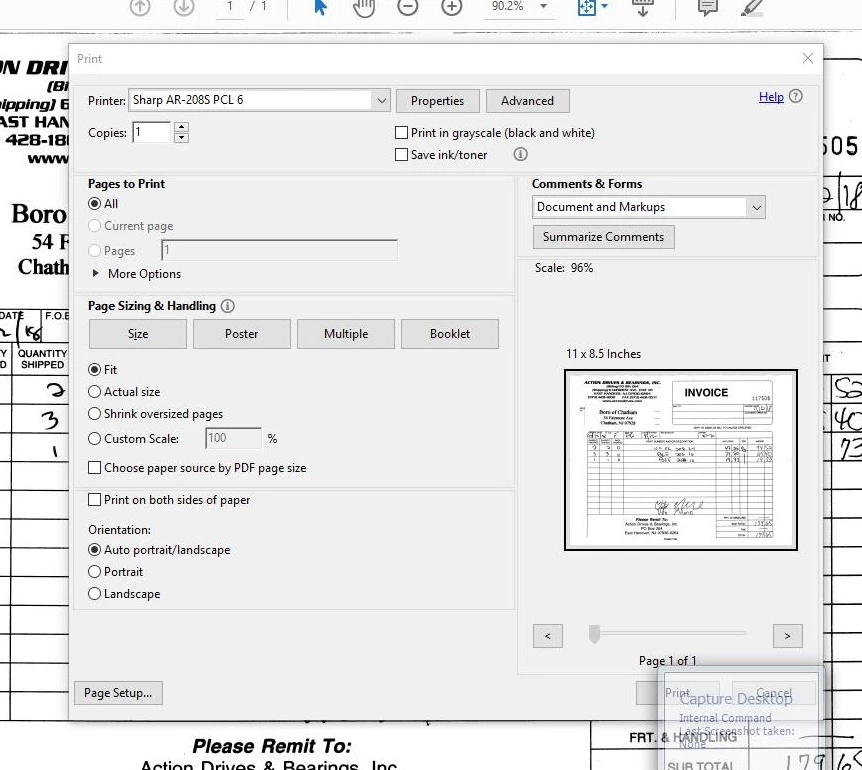862x770 pixels.
Task: Select the highlighter pen tool
Action: click(752, 7)
